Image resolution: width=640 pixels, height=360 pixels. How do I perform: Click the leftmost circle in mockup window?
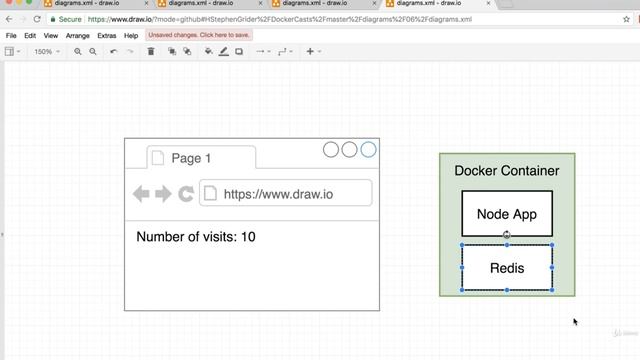(x=331, y=150)
